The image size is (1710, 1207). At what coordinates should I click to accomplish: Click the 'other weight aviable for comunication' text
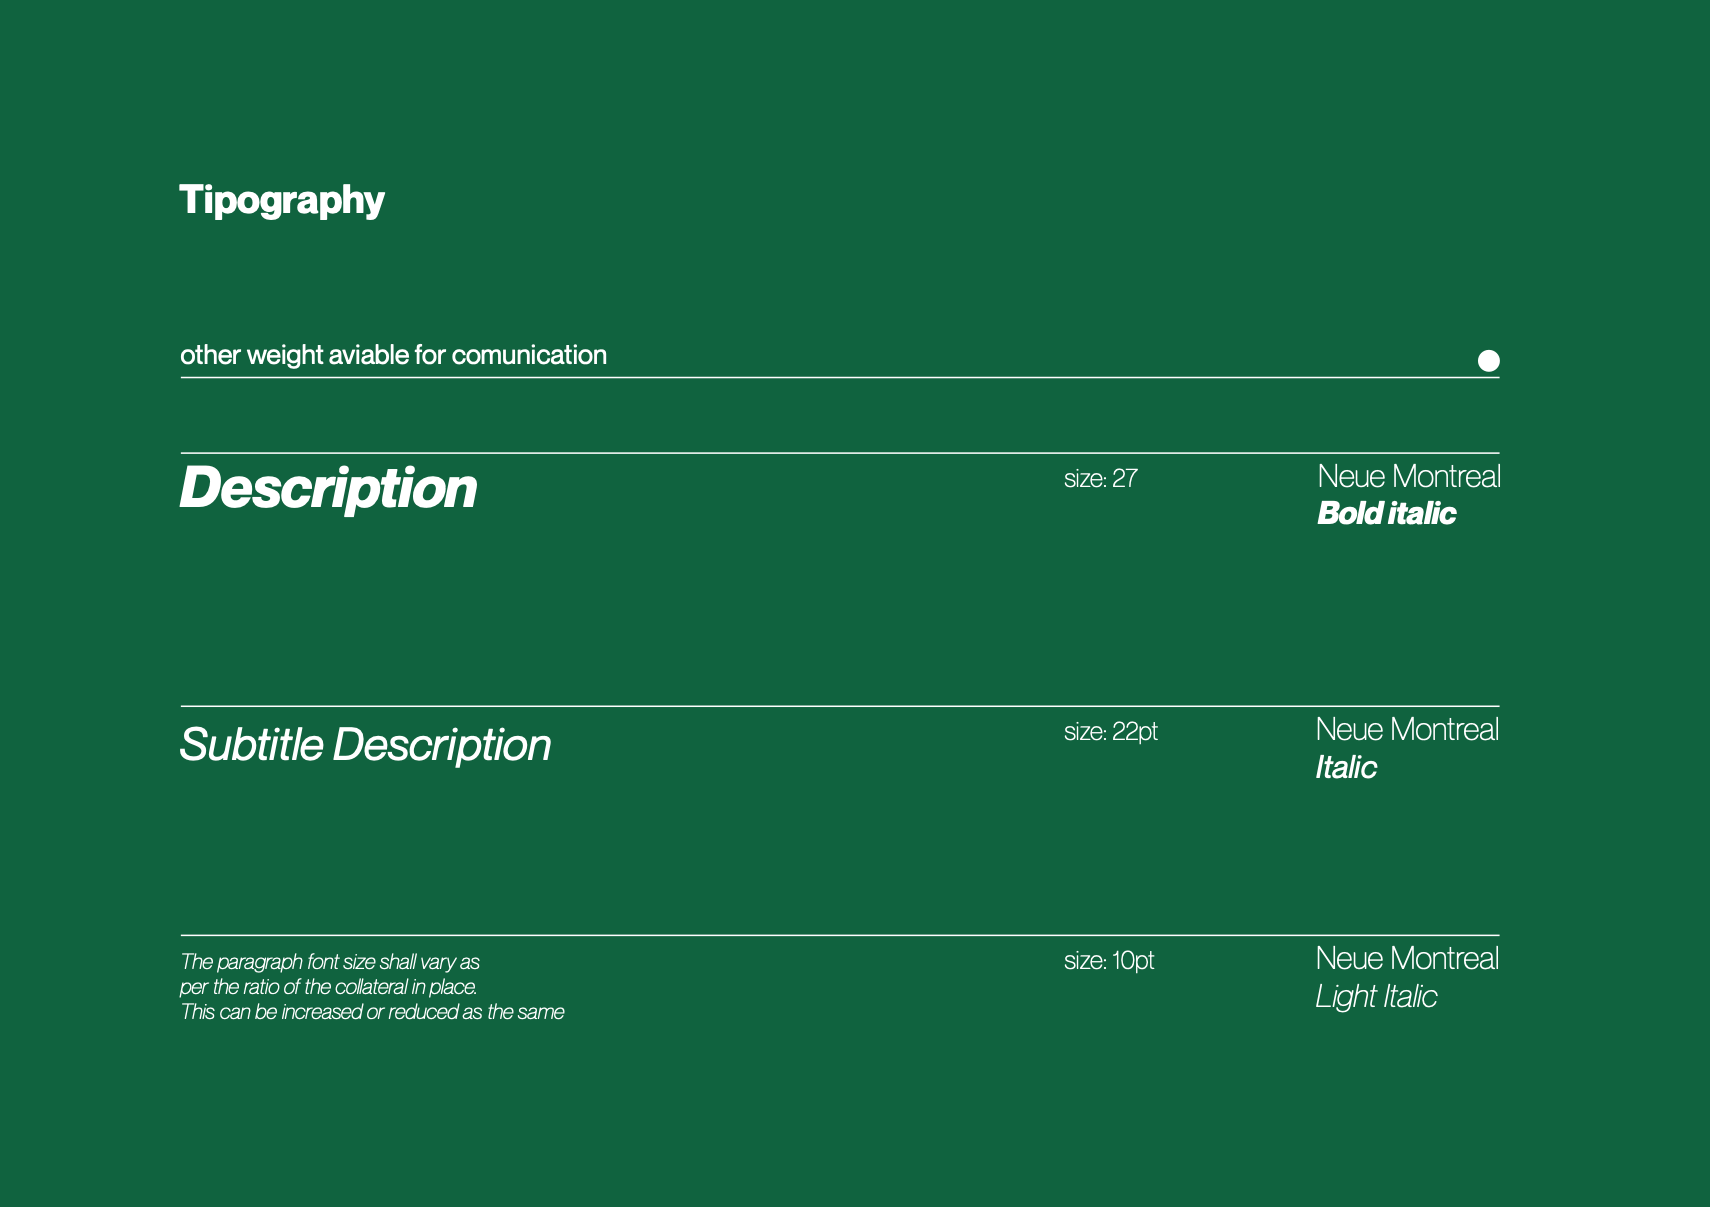click(393, 355)
